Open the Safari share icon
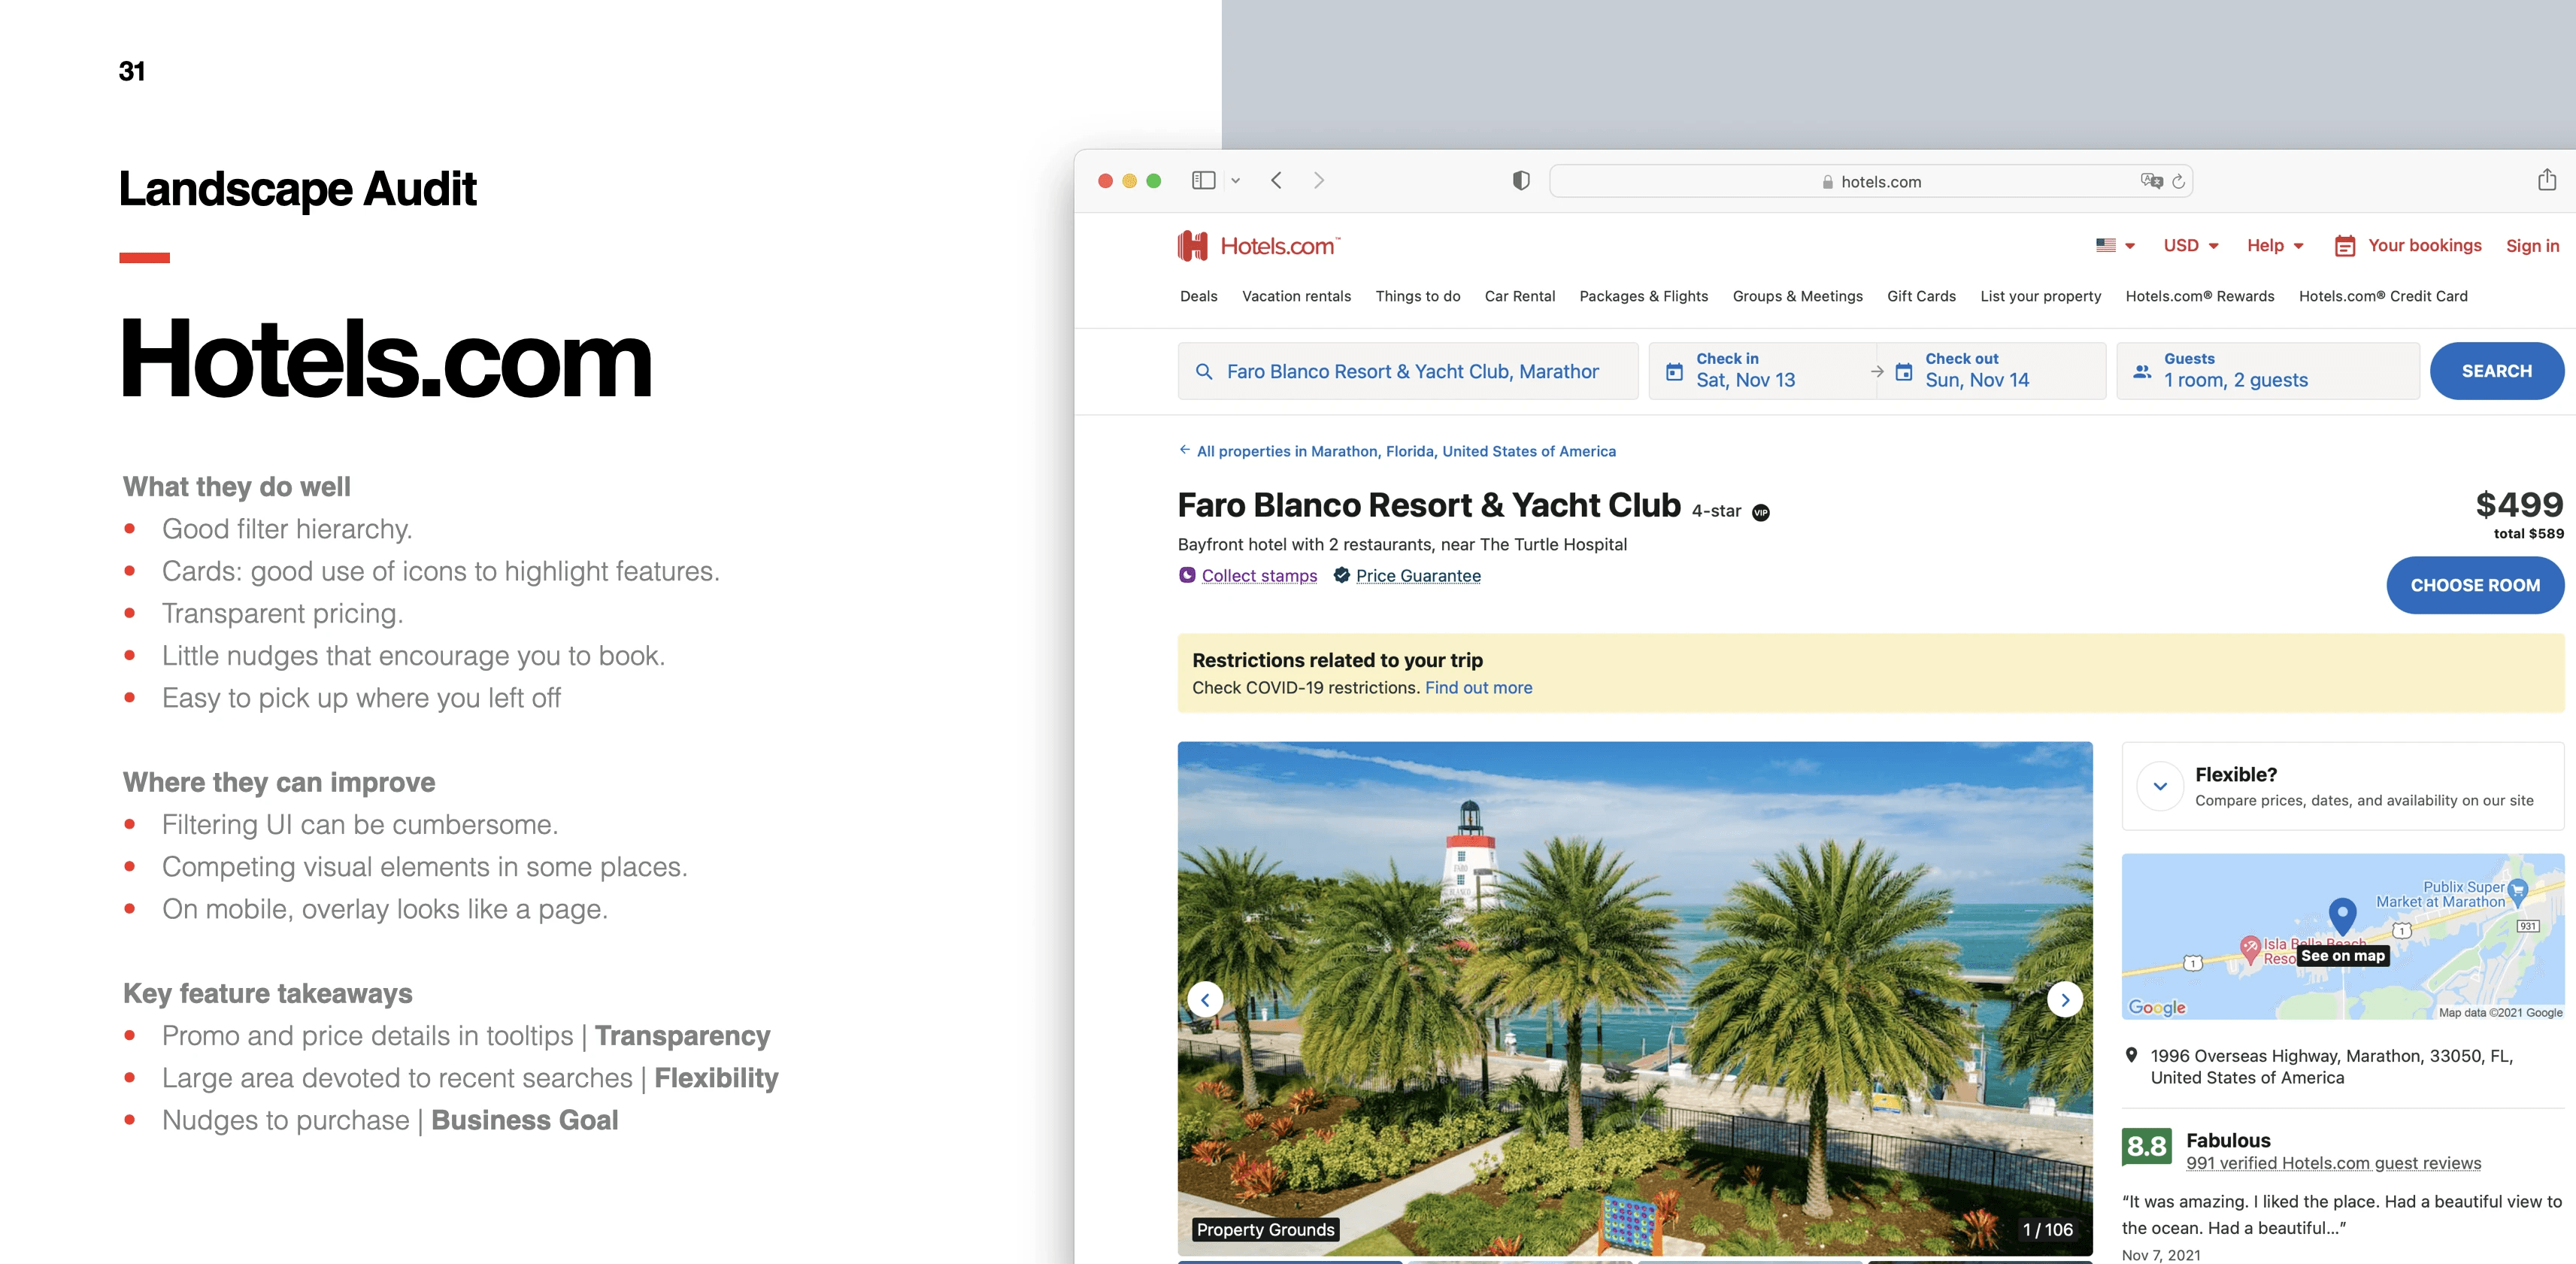This screenshot has width=2576, height=1264. [x=2546, y=179]
